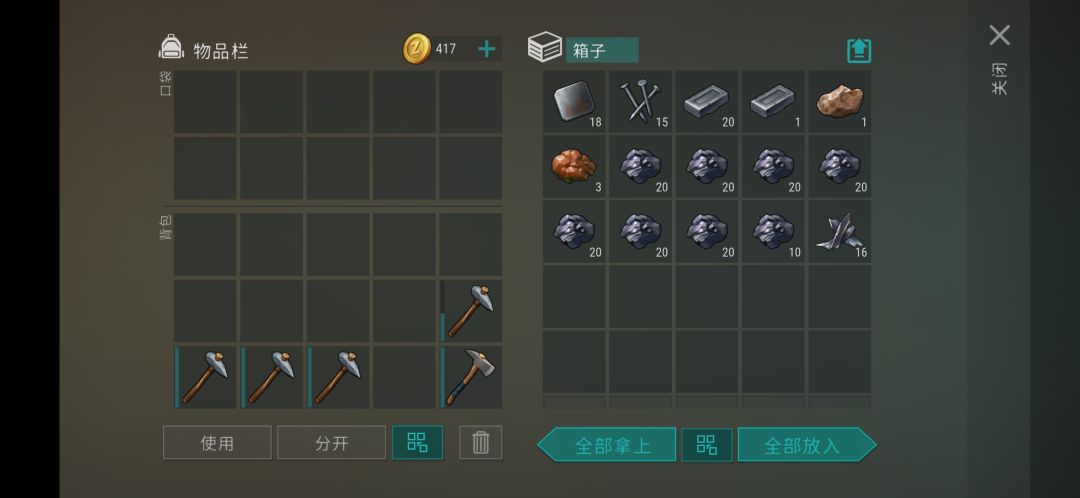Click the plus icon to add coins
The height and width of the screenshot is (498, 1080).
point(486,49)
